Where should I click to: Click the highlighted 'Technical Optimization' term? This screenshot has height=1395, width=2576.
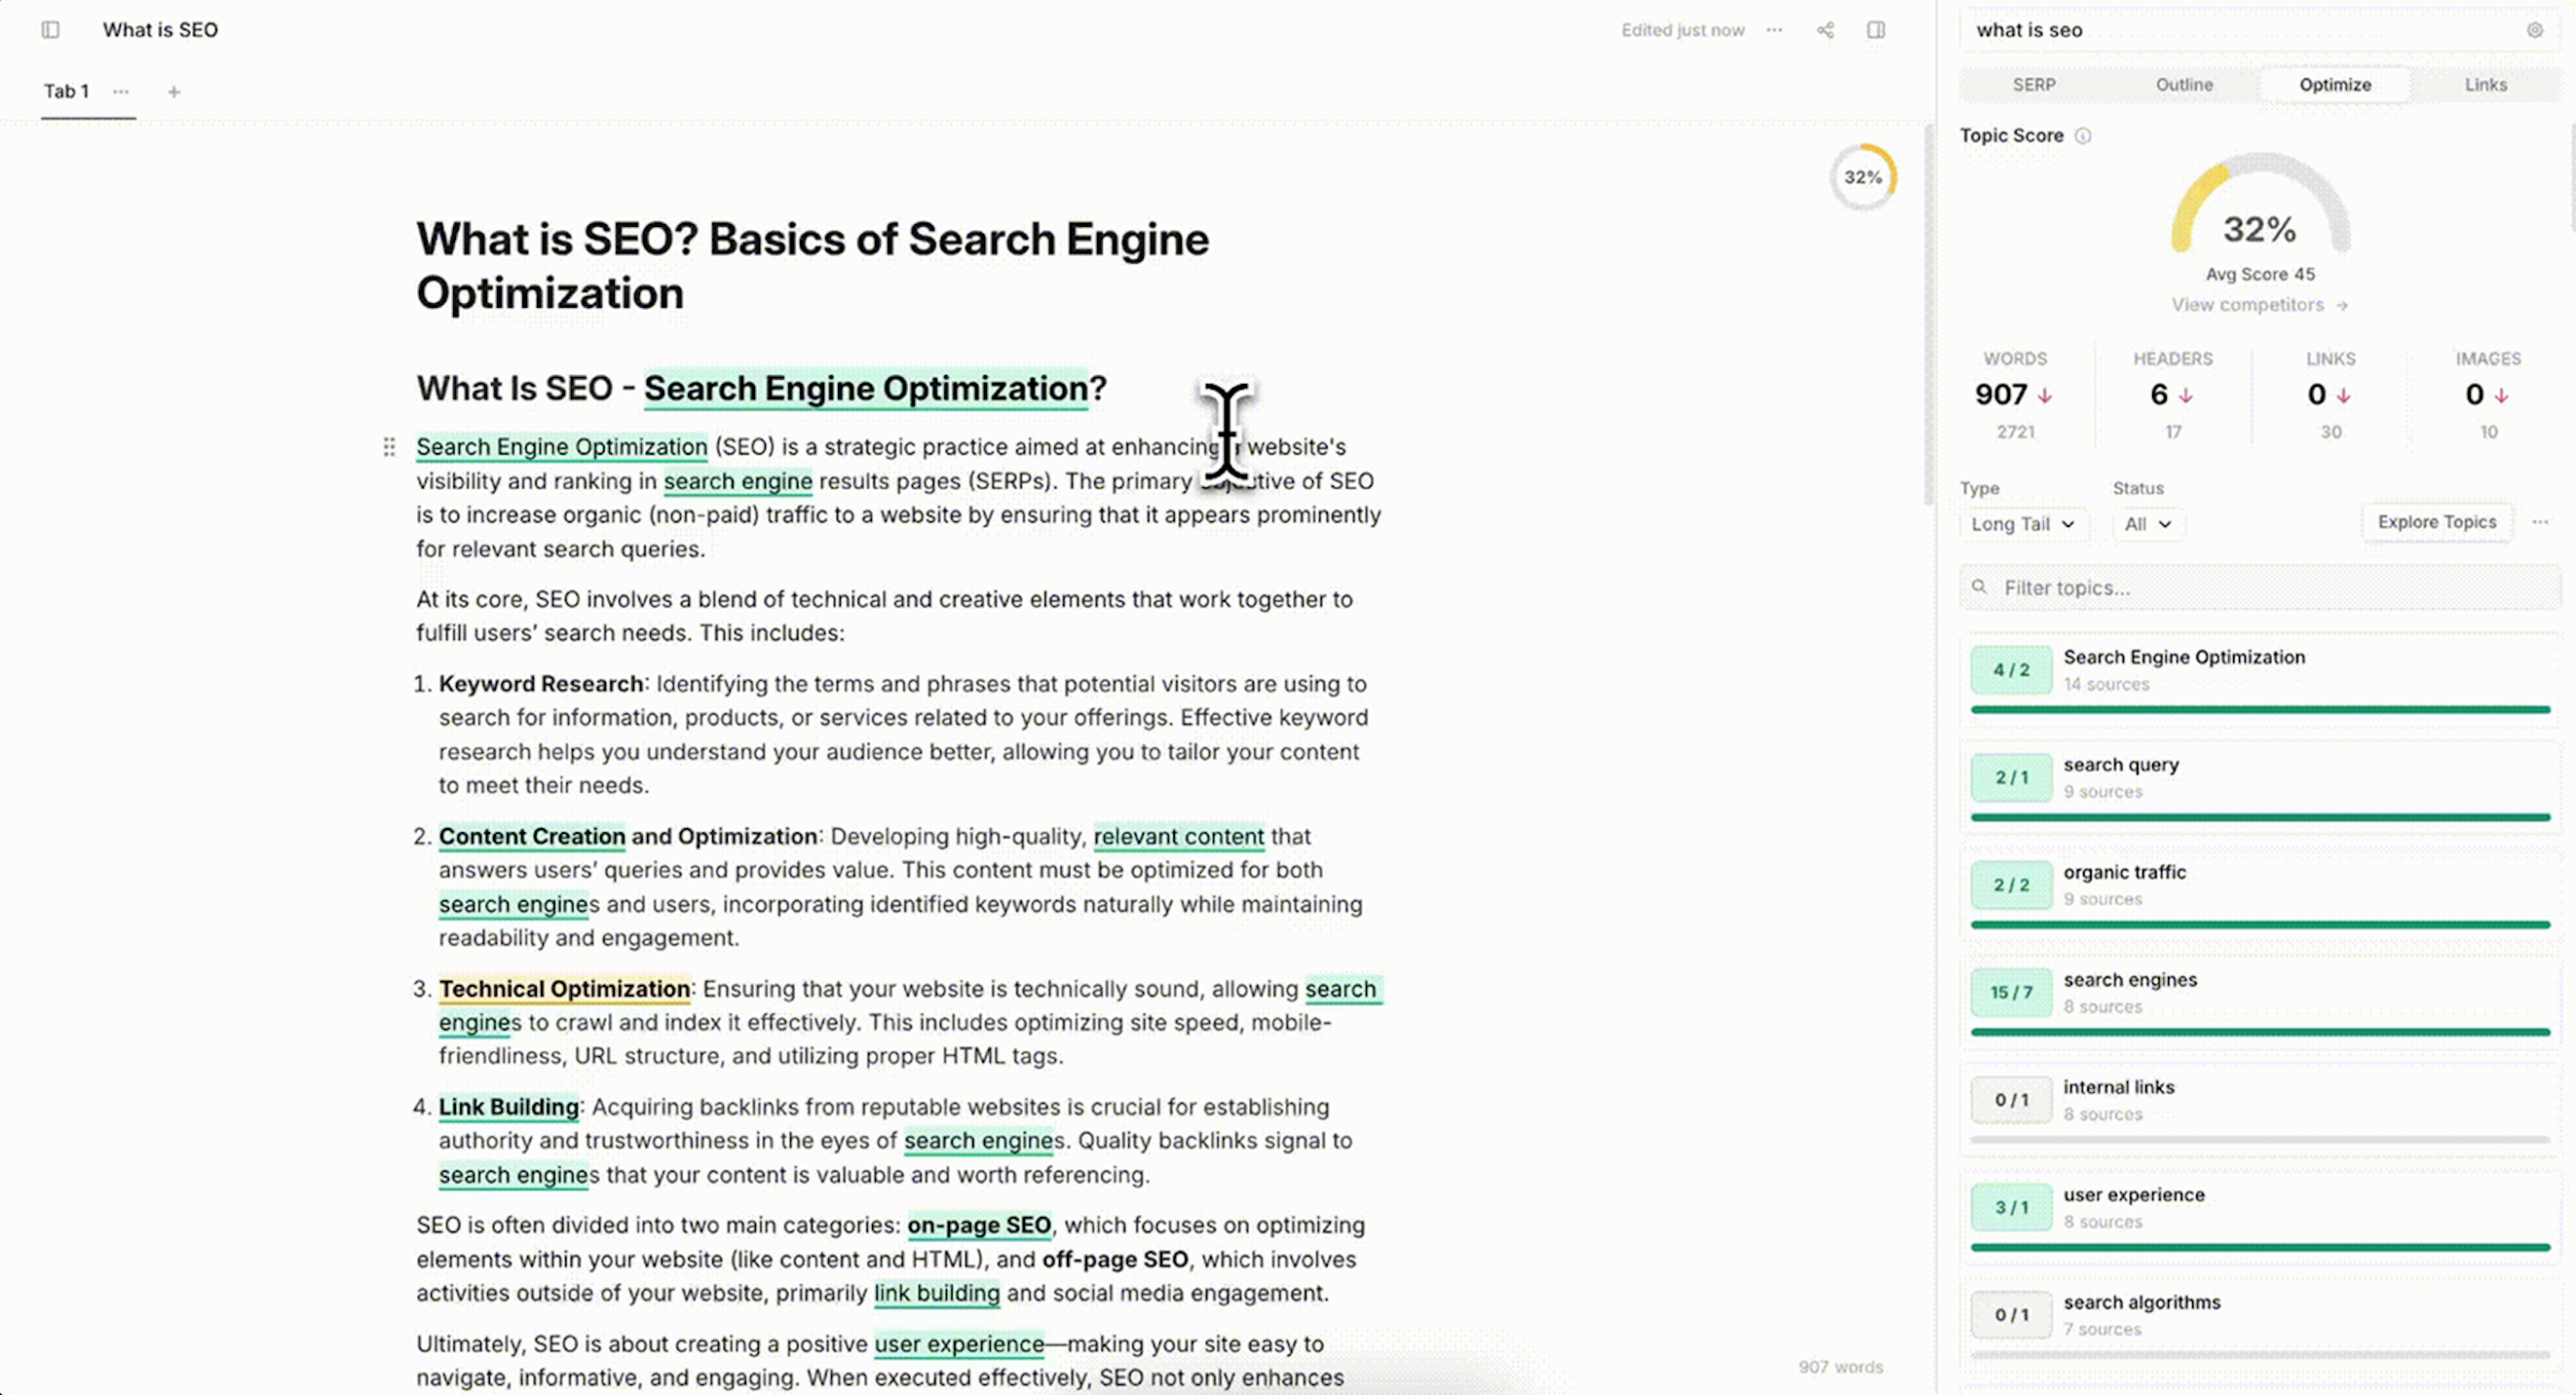[x=564, y=989]
